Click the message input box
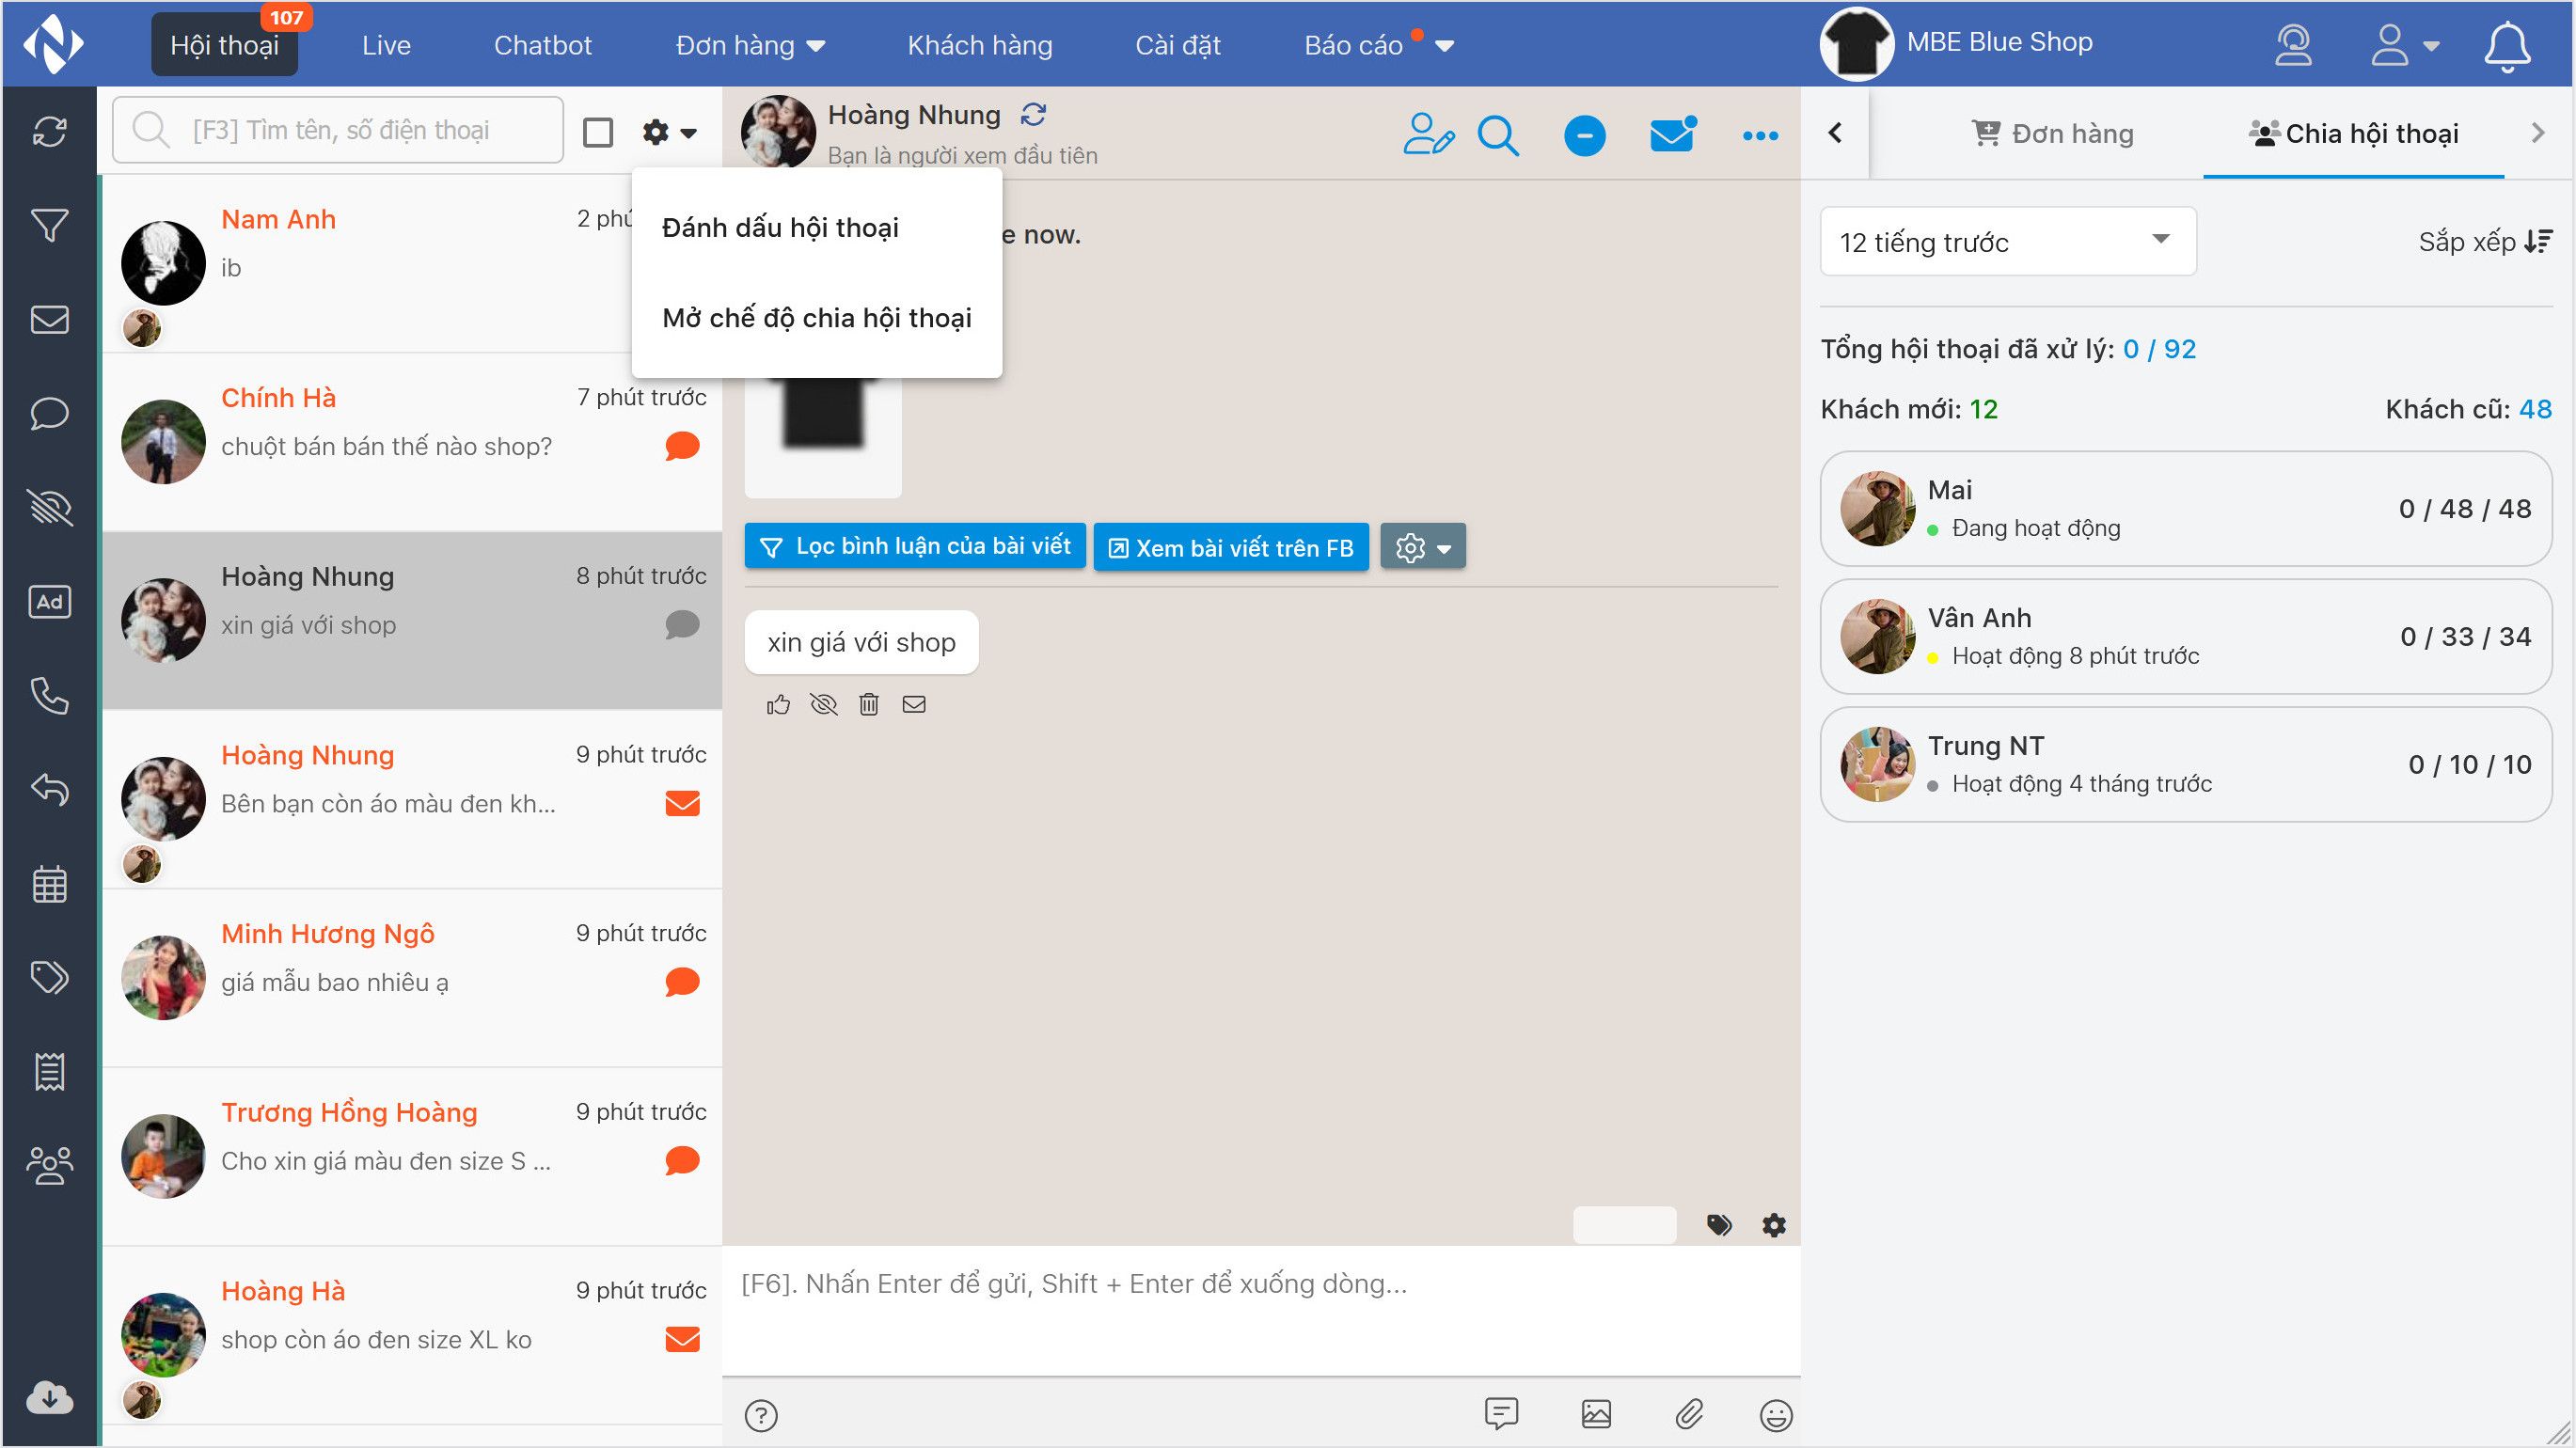The width and height of the screenshot is (2576, 1448). coord(1261,1310)
